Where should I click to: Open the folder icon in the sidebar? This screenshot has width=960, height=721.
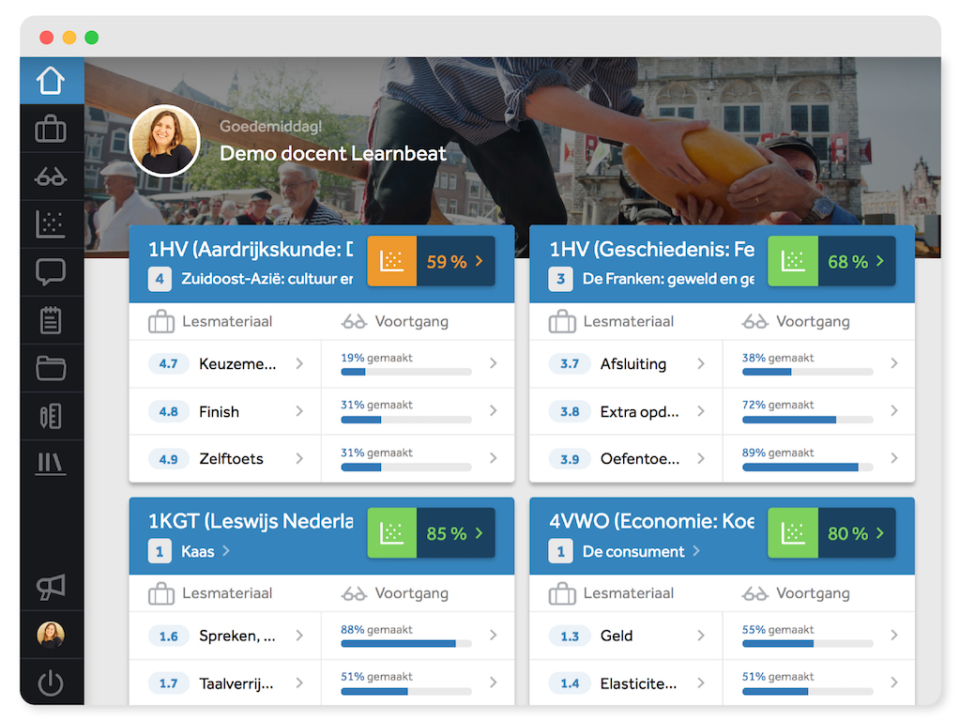point(51,369)
